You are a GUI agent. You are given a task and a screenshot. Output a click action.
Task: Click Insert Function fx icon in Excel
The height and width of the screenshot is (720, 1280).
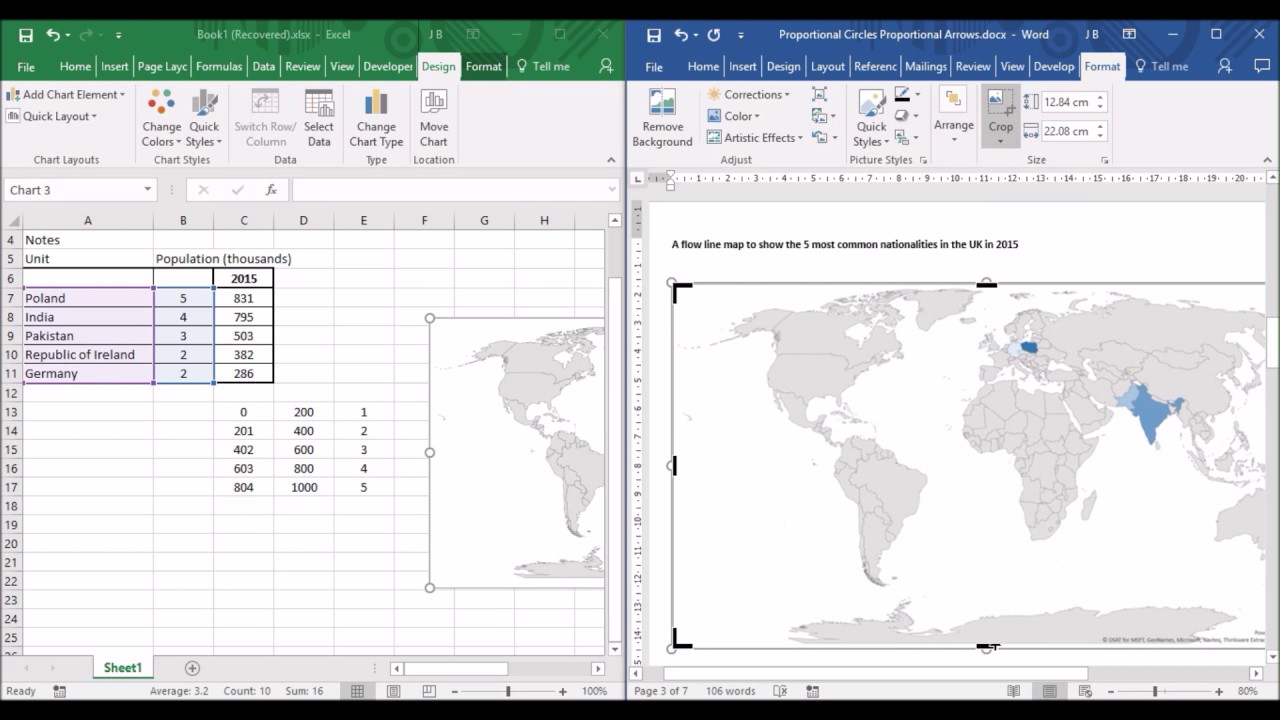(271, 190)
